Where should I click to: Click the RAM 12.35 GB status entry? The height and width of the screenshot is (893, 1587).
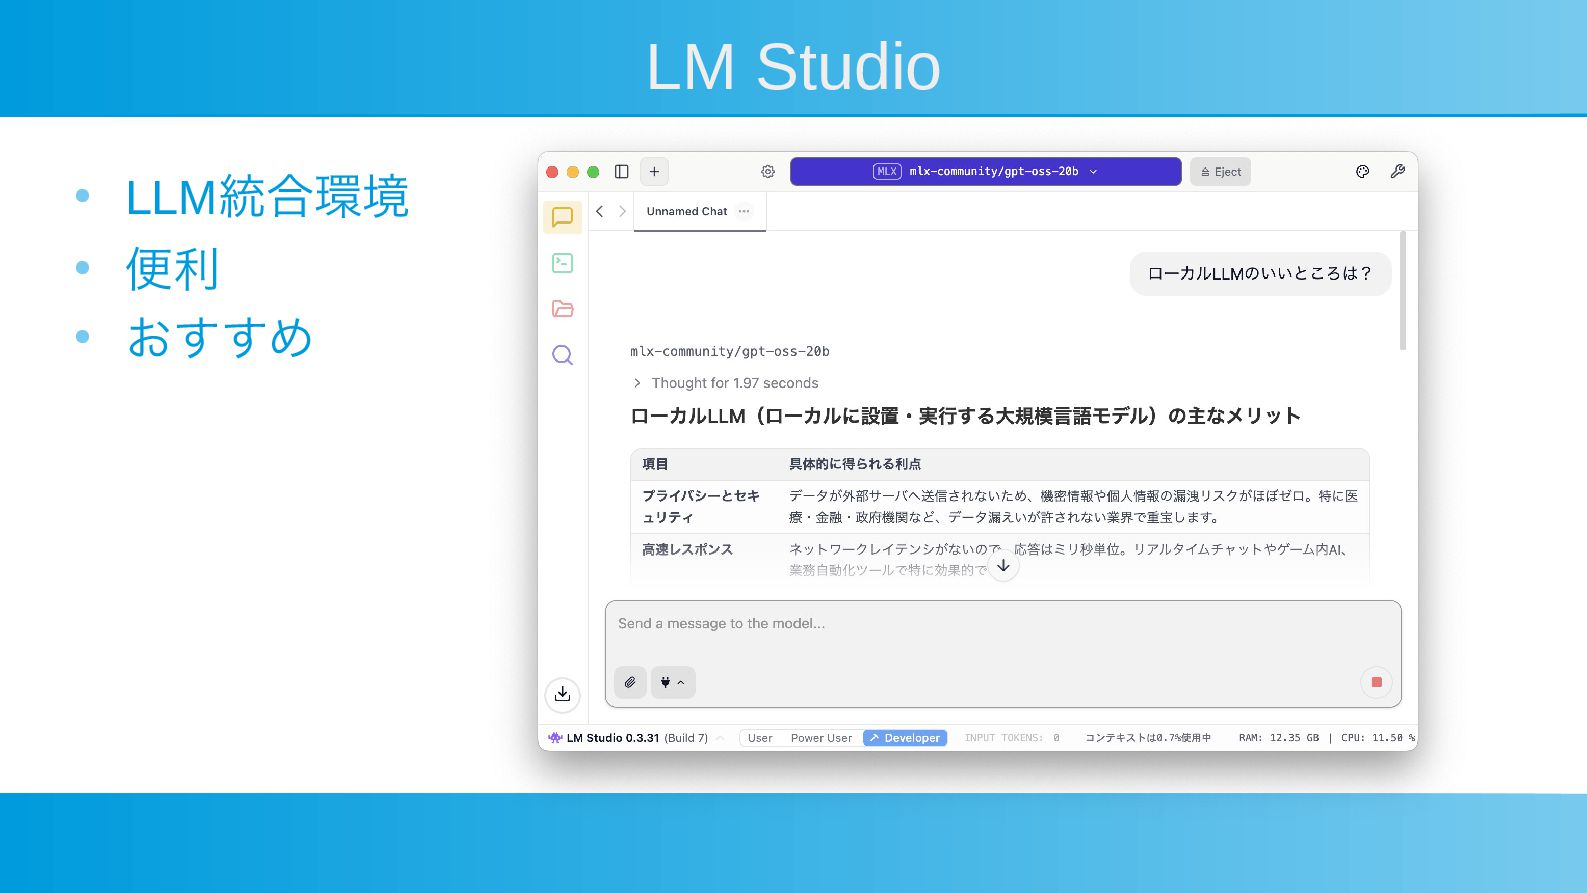pos(1279,738)
